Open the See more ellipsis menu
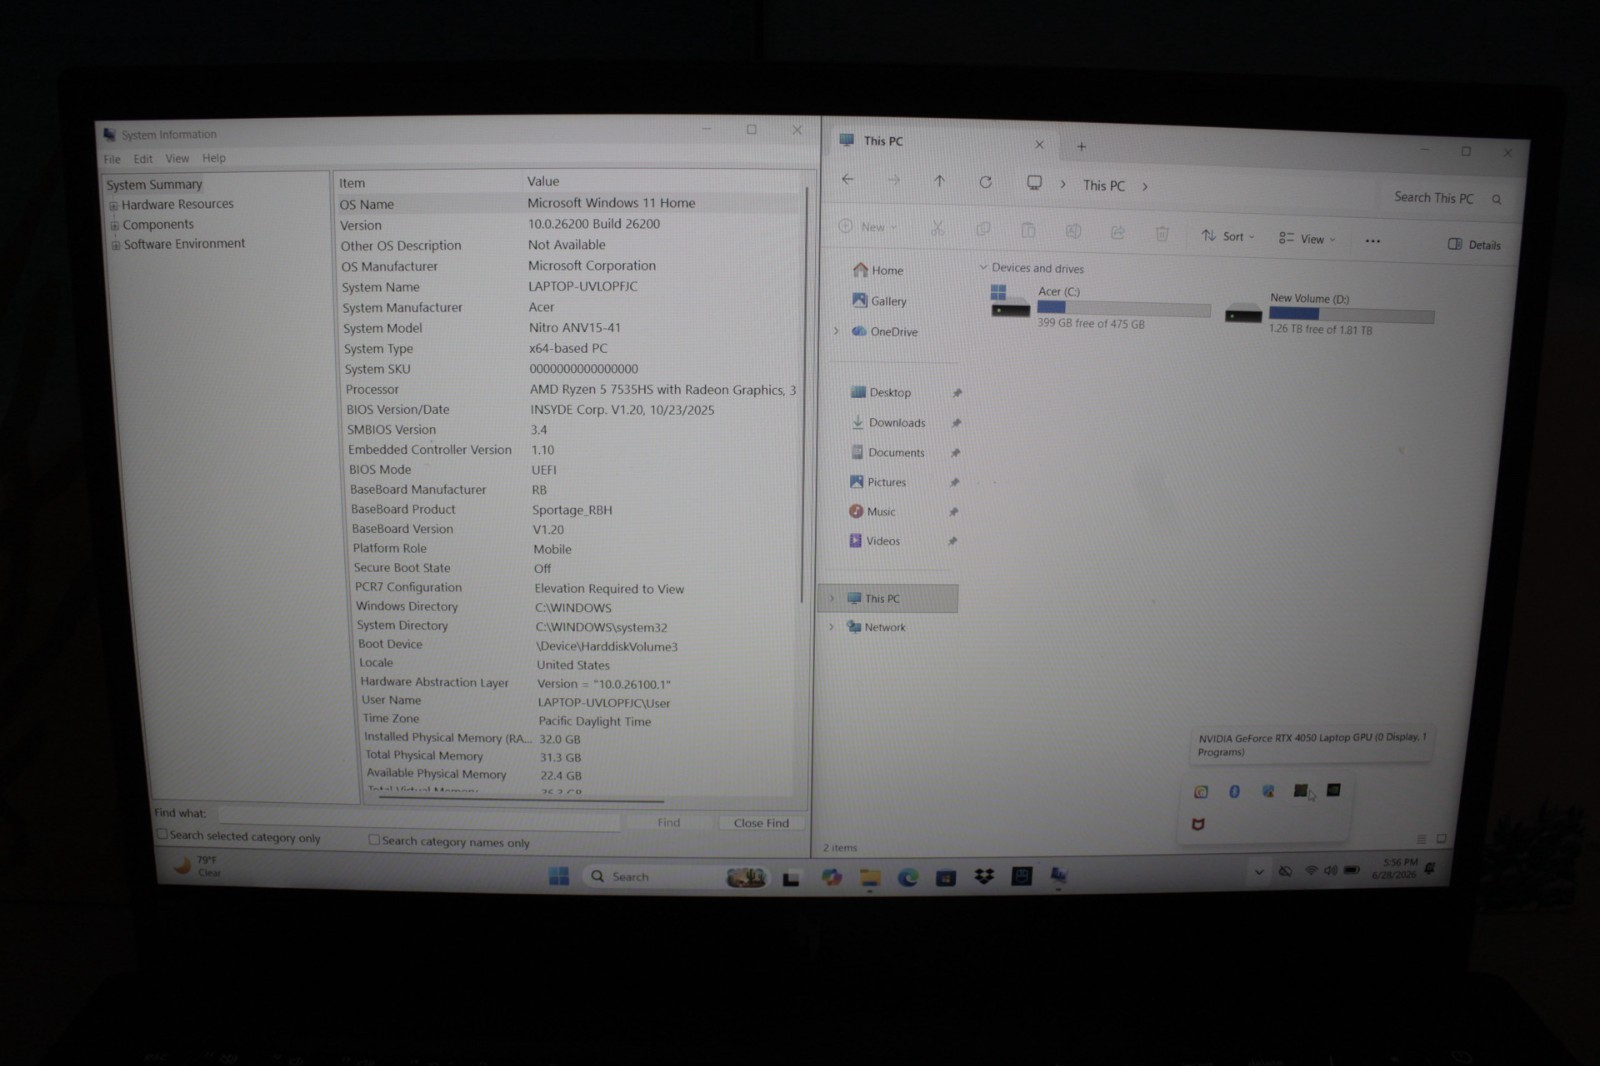 click(x=1373, y=240)
